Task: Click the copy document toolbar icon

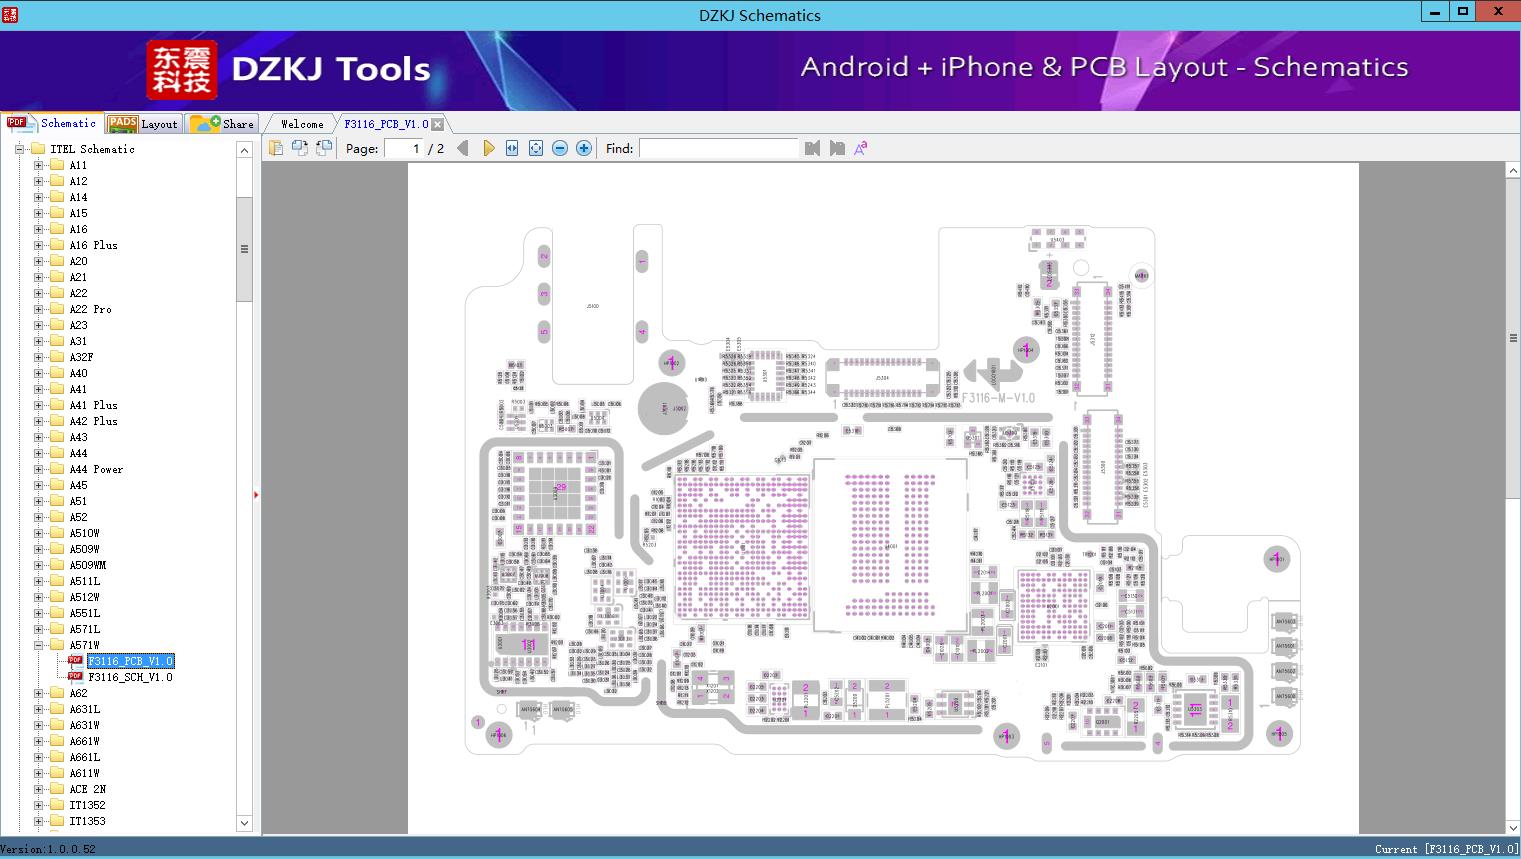Action: pyautogui.click(x=276, y=148)
